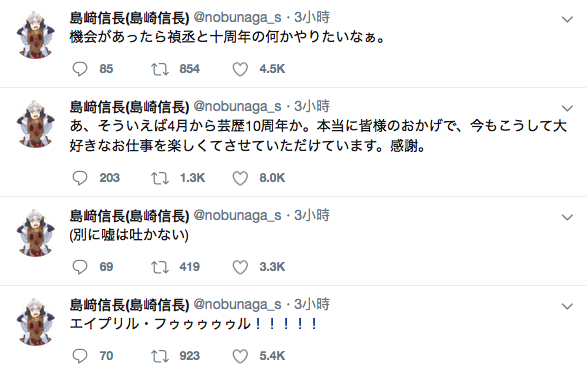The image size is (586, 373).
Task: Retweet the tweet showing 1.3K retweets
Action: coord(160,178)
